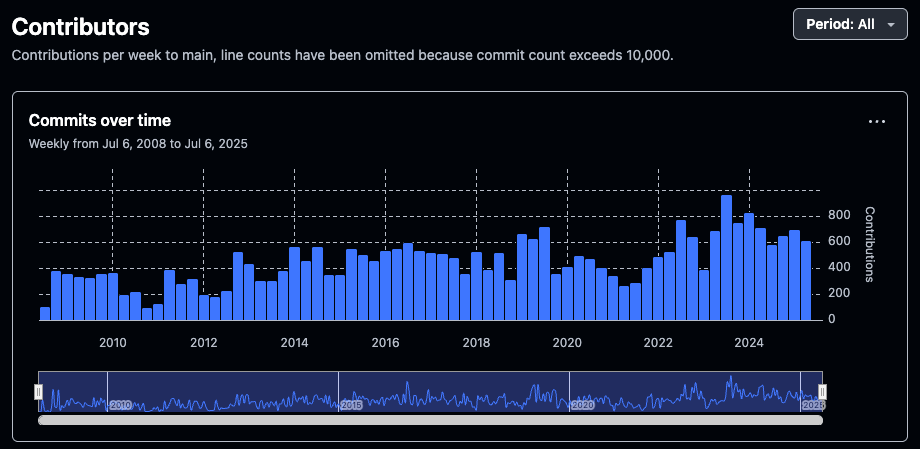Click the caret arrow in Period button
The width and height of the screenshot is (920, 449).
(890, 25)
